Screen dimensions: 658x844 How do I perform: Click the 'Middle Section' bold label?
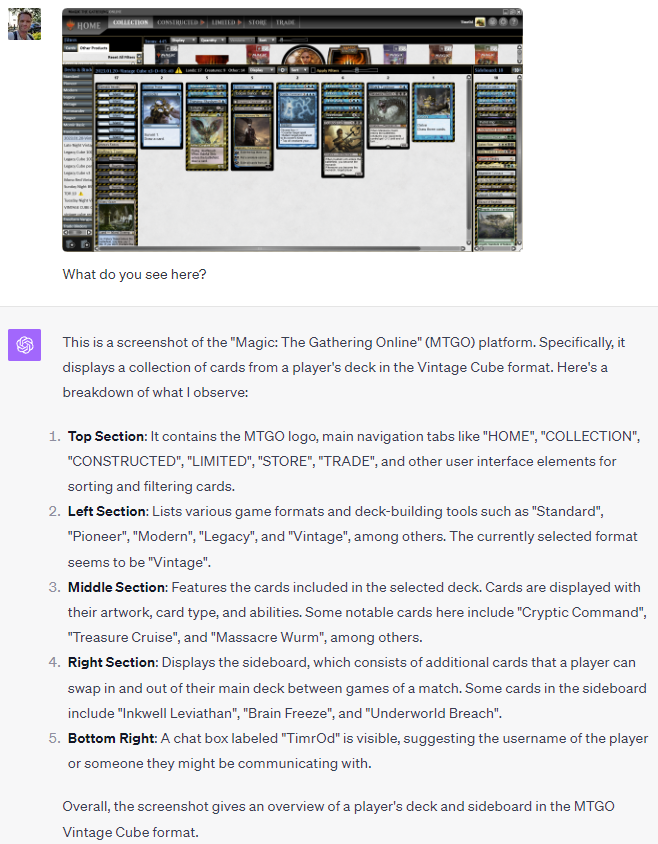[117, 587]
